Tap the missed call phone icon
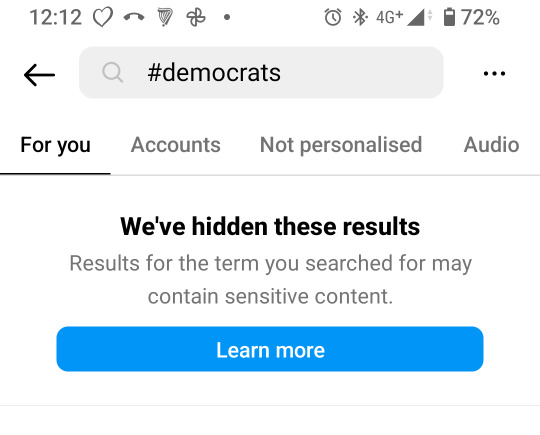Image resolution: width=540 pixels, height=435 pixels. [134, 17]
